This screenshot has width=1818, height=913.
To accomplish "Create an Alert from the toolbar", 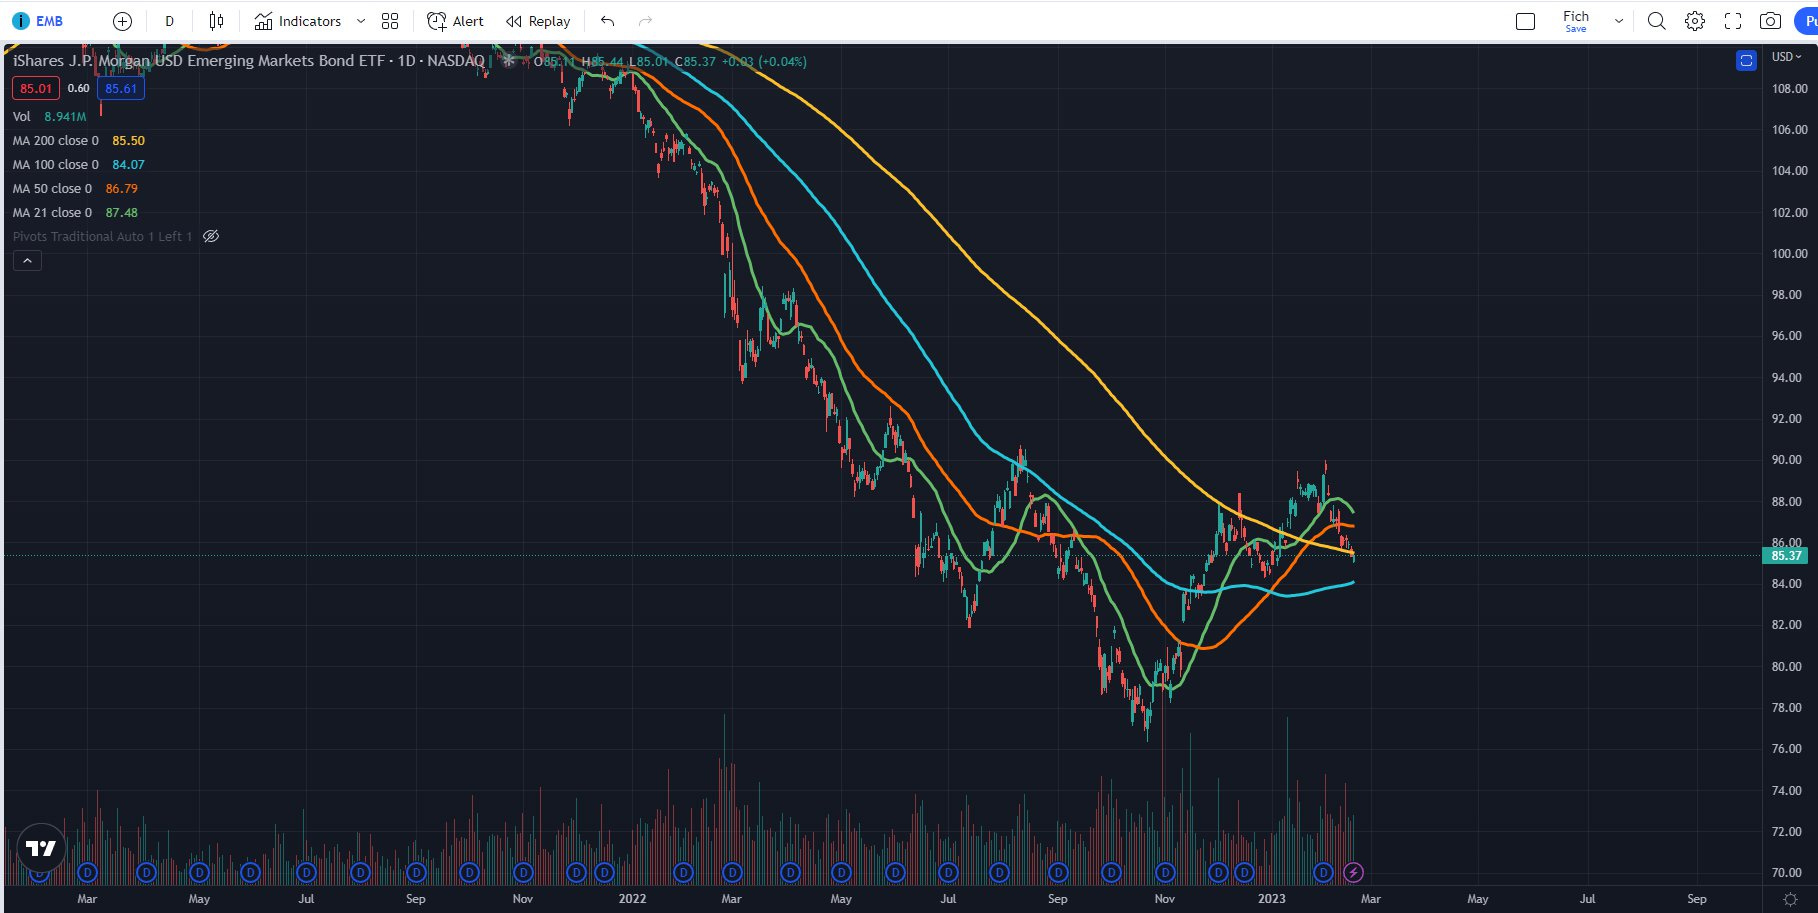I will coord(455,21).
